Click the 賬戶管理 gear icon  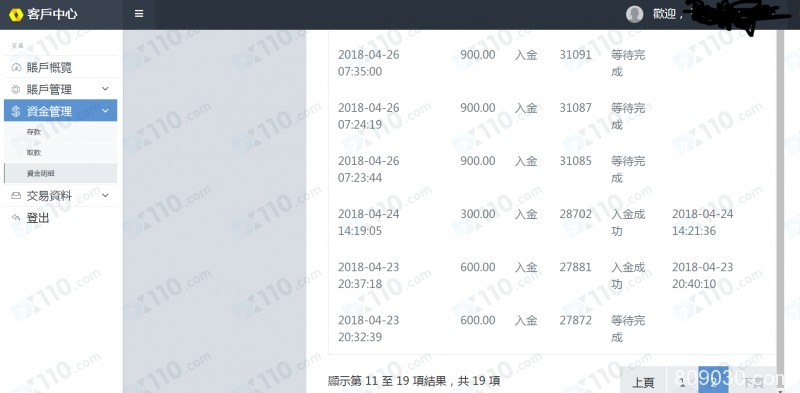[x=16, y=89]
